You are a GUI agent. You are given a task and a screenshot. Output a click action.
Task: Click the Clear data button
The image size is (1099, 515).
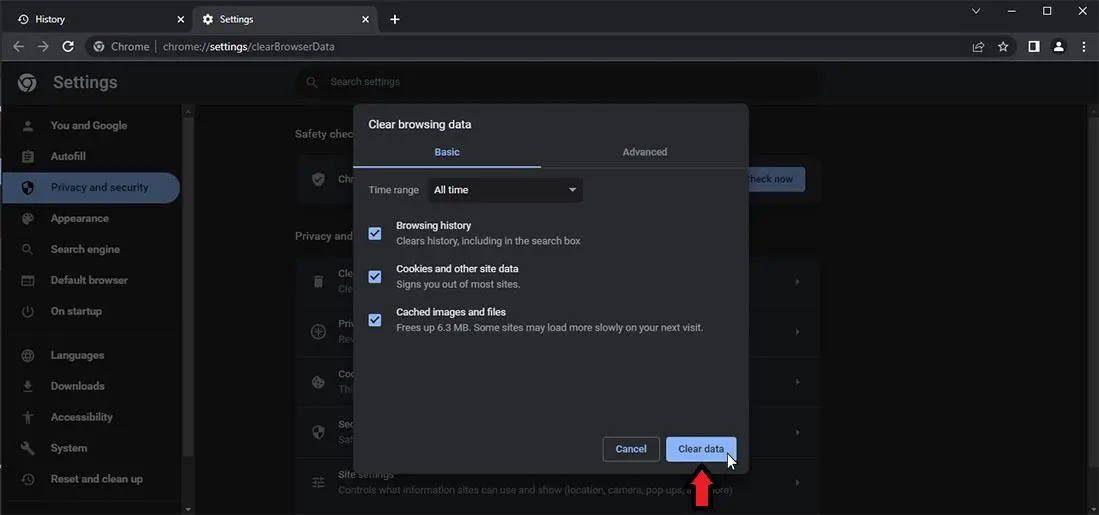[701, 449]
